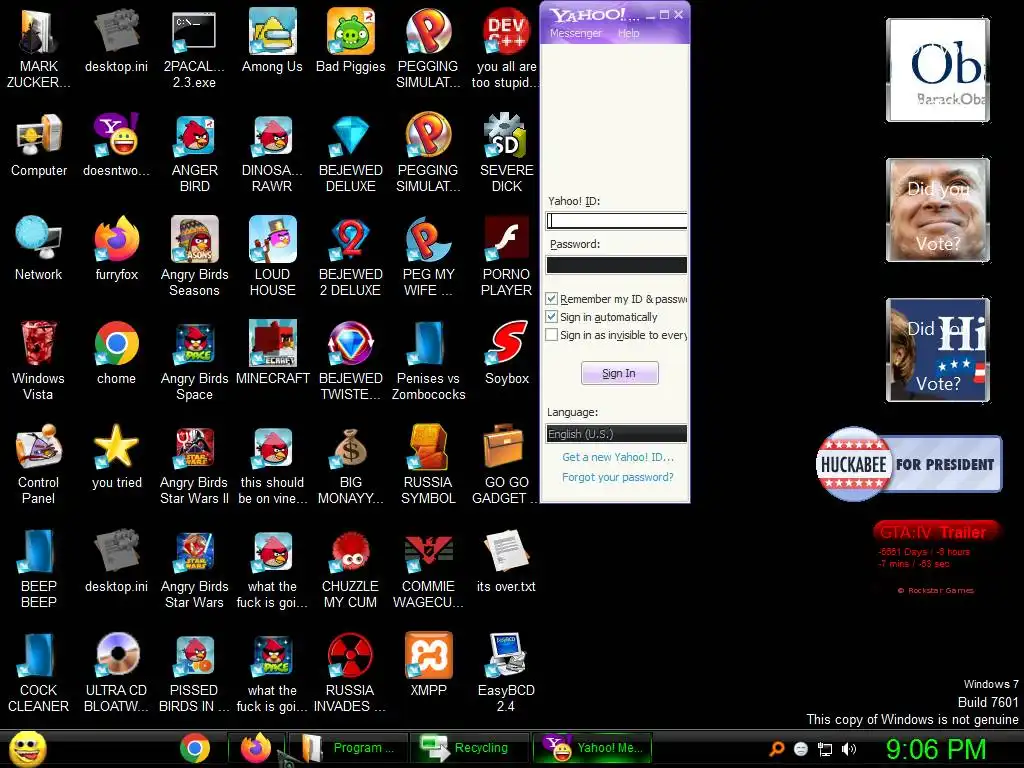1024x768 pixels.
Task: Focus the Yahoo! ID text field
Action: point(616,221)
